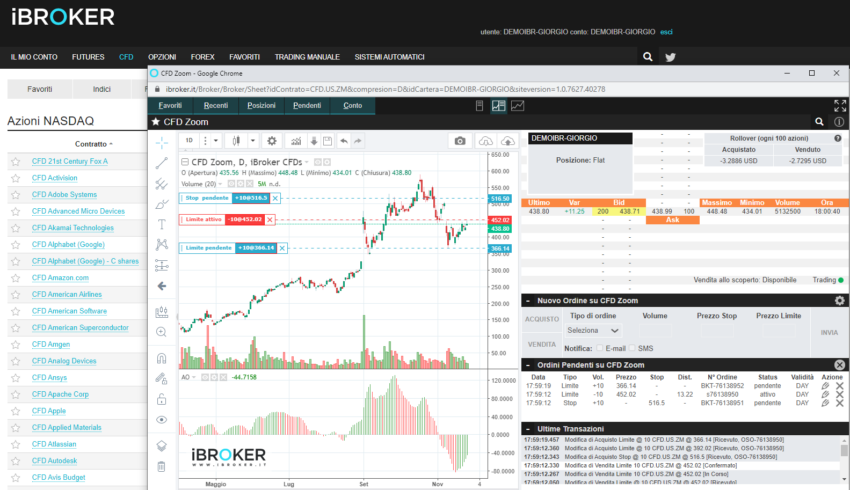Open chart settings gear in chart toolbar

pyautogui.click(x=272, y=141)
